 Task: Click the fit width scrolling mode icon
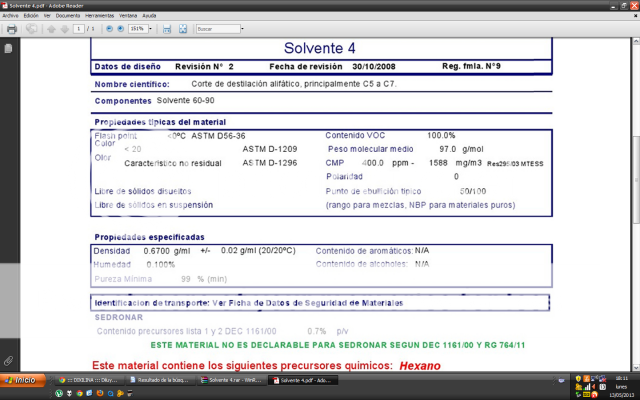click(167, 29)
